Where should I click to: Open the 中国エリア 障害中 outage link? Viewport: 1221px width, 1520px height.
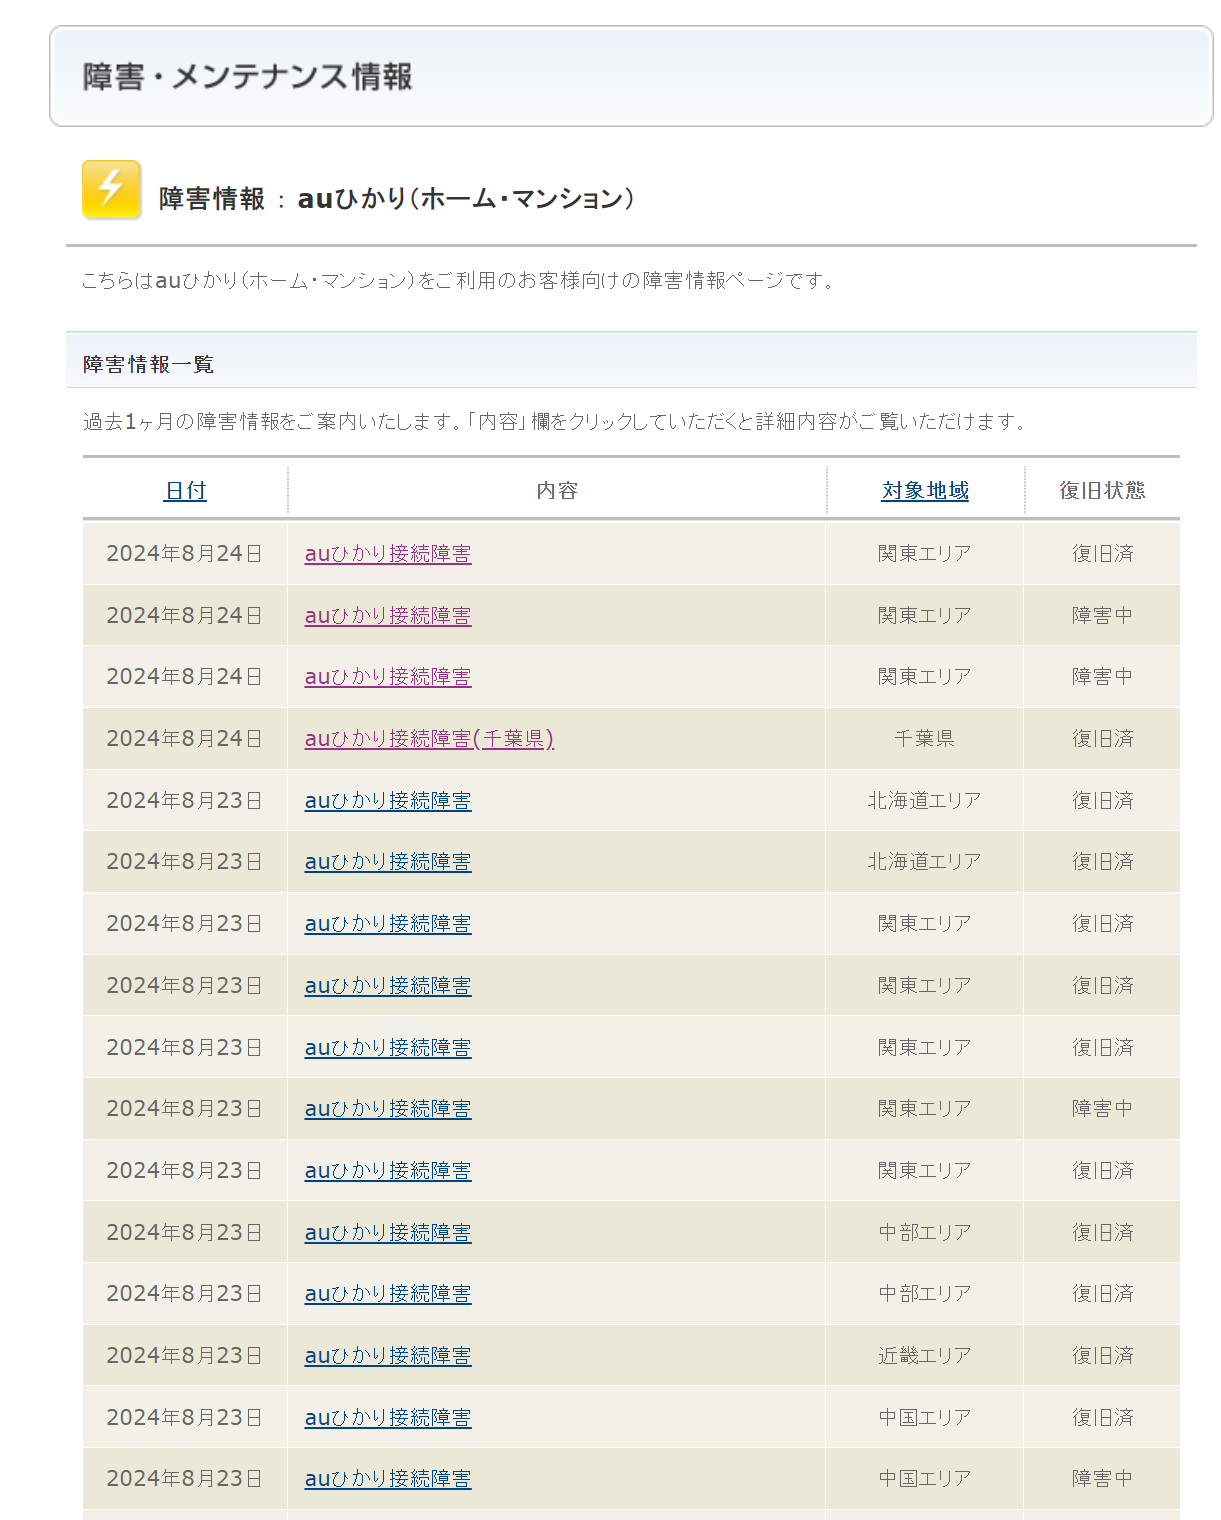coord(388,1478)
